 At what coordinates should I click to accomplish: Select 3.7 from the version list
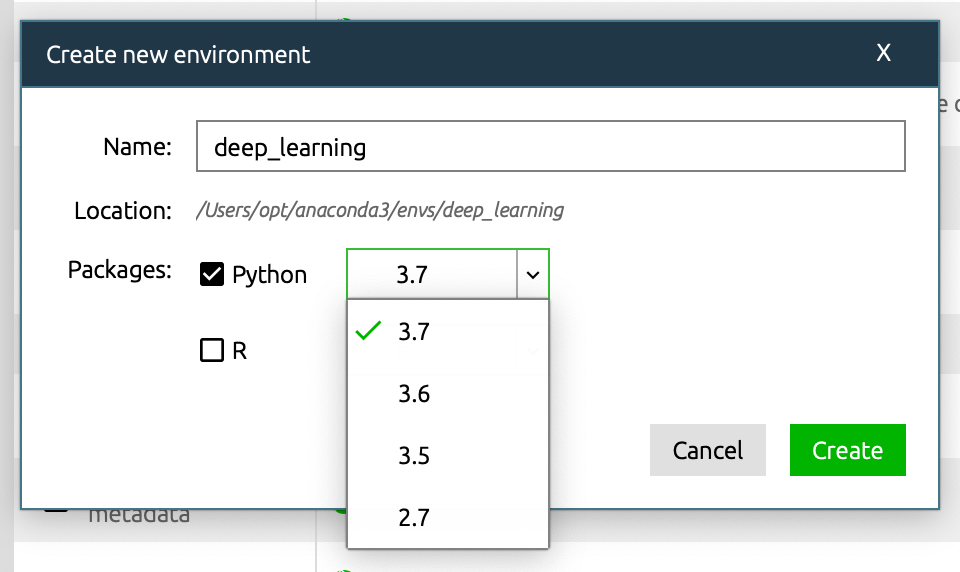coord(414,331)
